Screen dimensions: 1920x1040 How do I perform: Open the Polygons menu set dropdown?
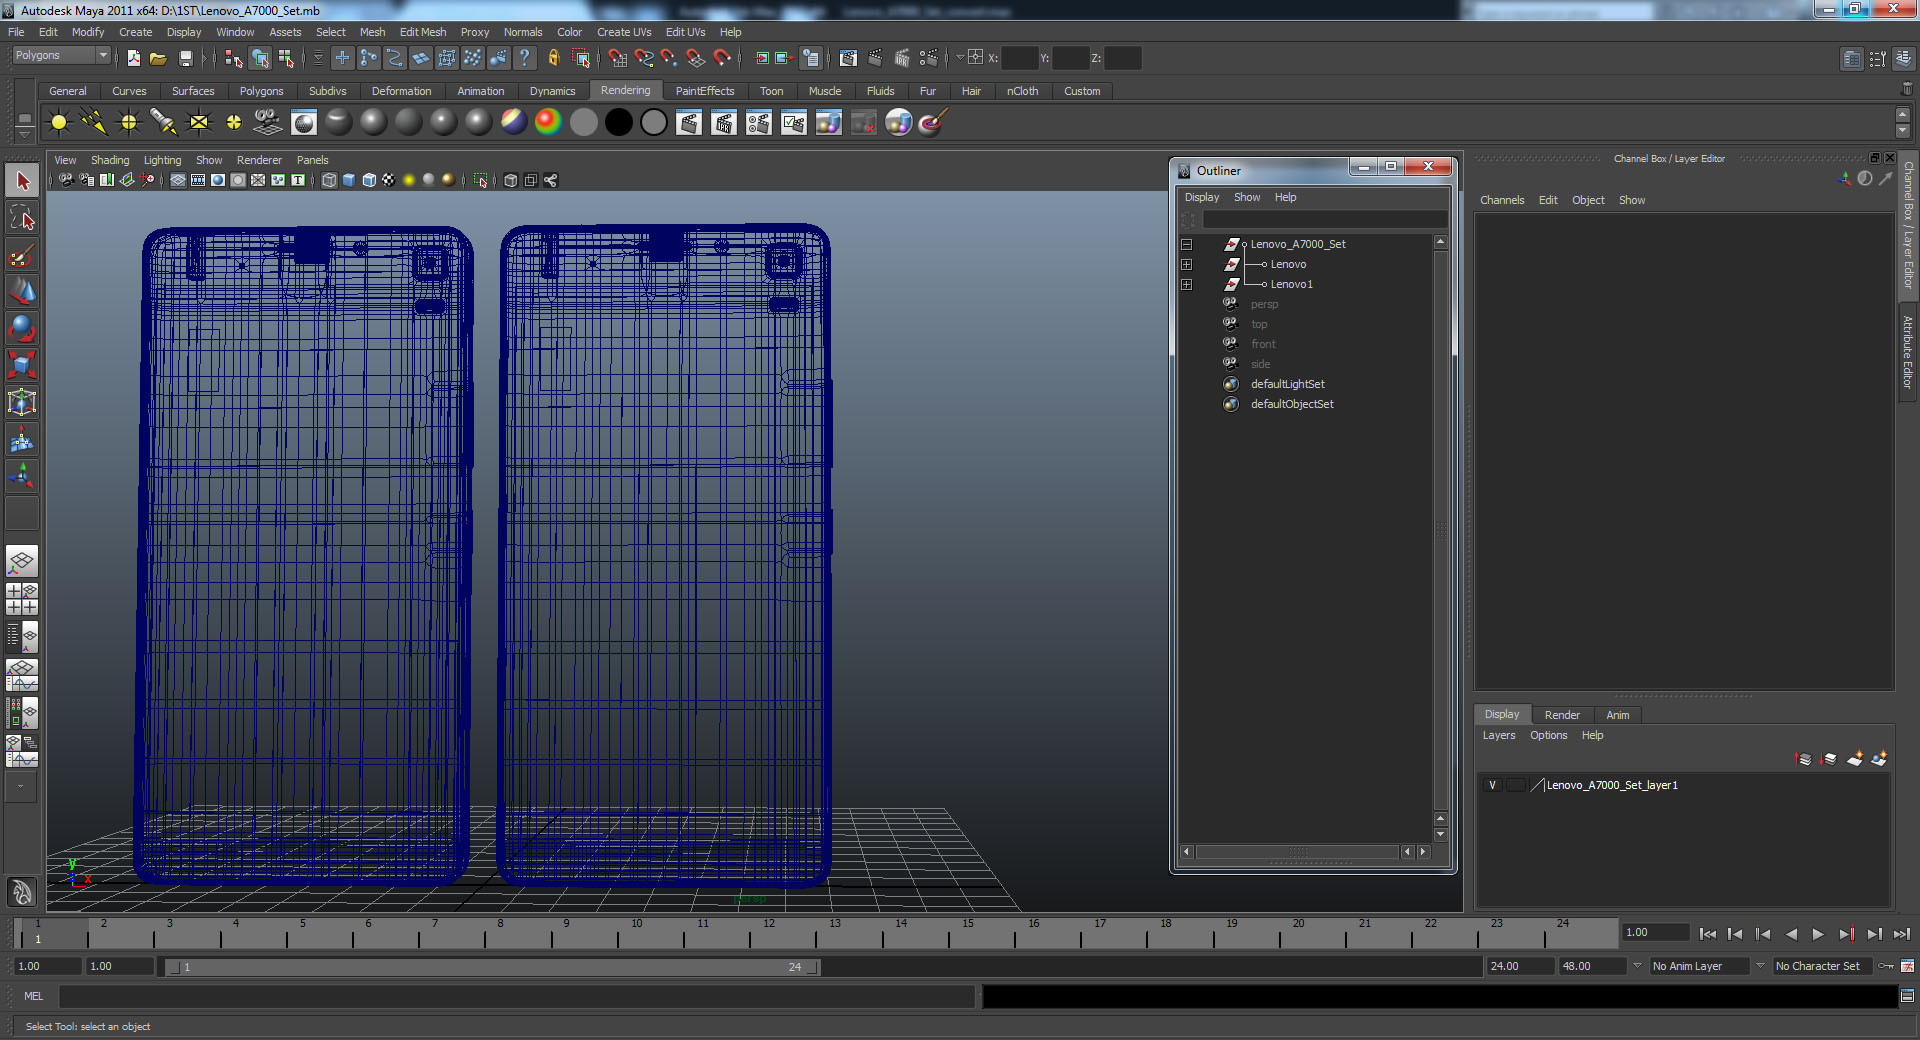60,56
